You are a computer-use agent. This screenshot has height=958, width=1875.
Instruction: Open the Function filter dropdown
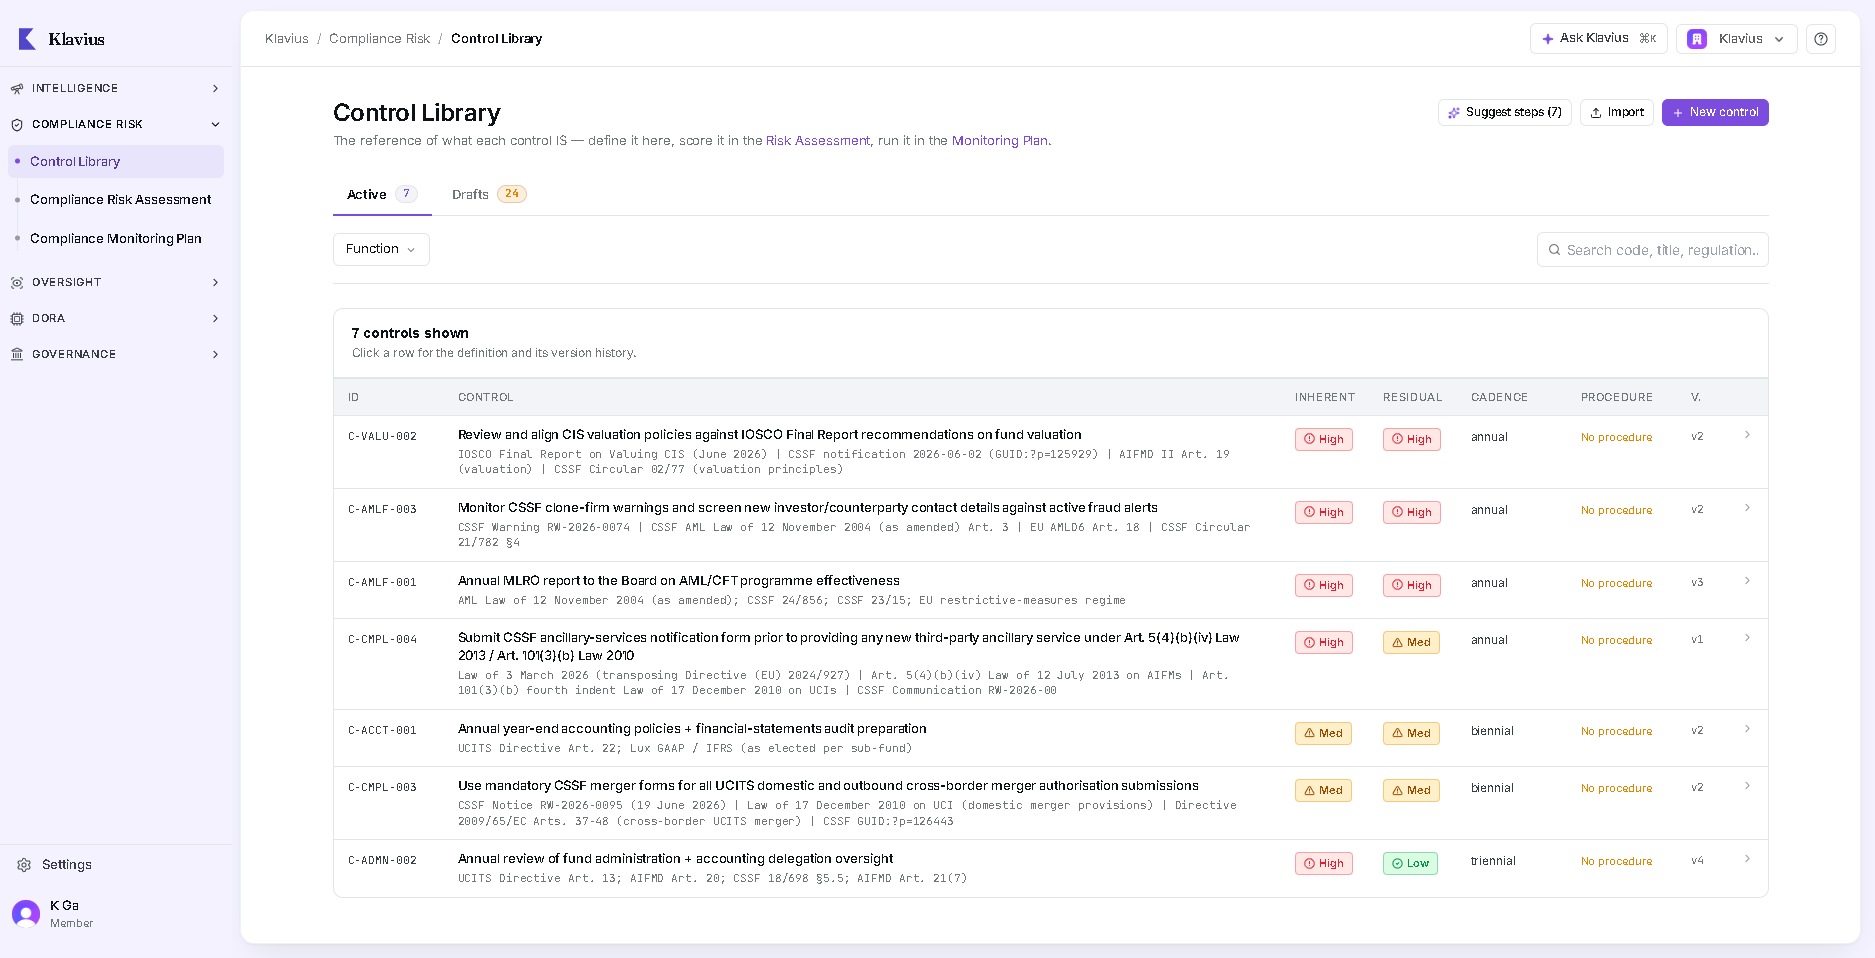click(381, 249)
